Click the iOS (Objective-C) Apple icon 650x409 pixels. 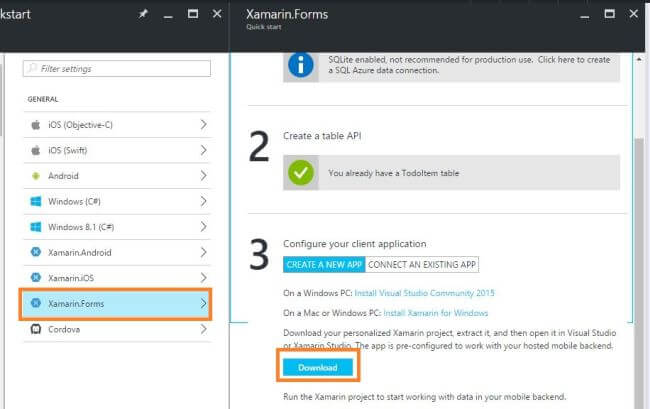(x=36, y=125)
